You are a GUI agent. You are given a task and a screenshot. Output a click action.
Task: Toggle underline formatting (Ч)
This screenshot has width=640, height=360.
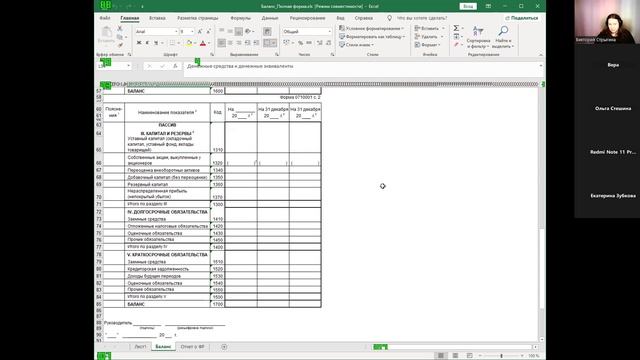tap(156, 43)
